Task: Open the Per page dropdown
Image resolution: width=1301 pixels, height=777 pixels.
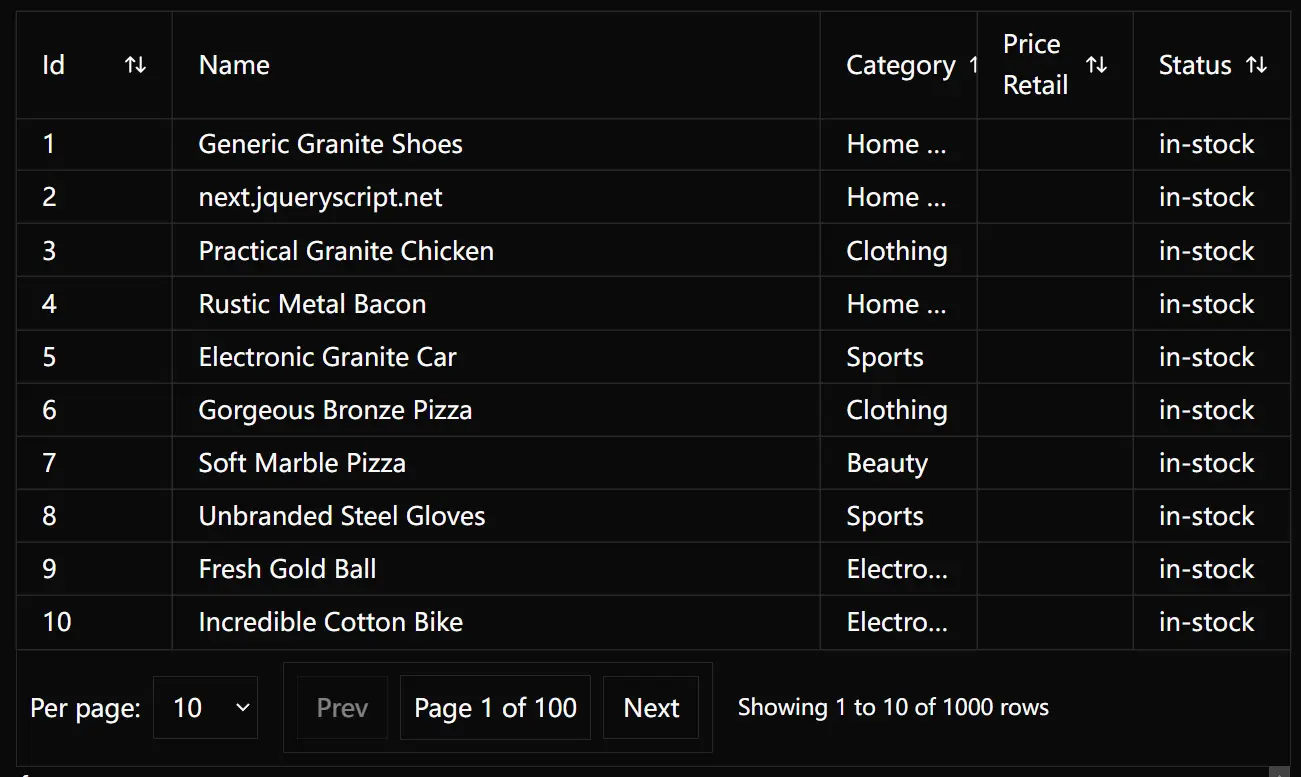Action: [205, 708]
